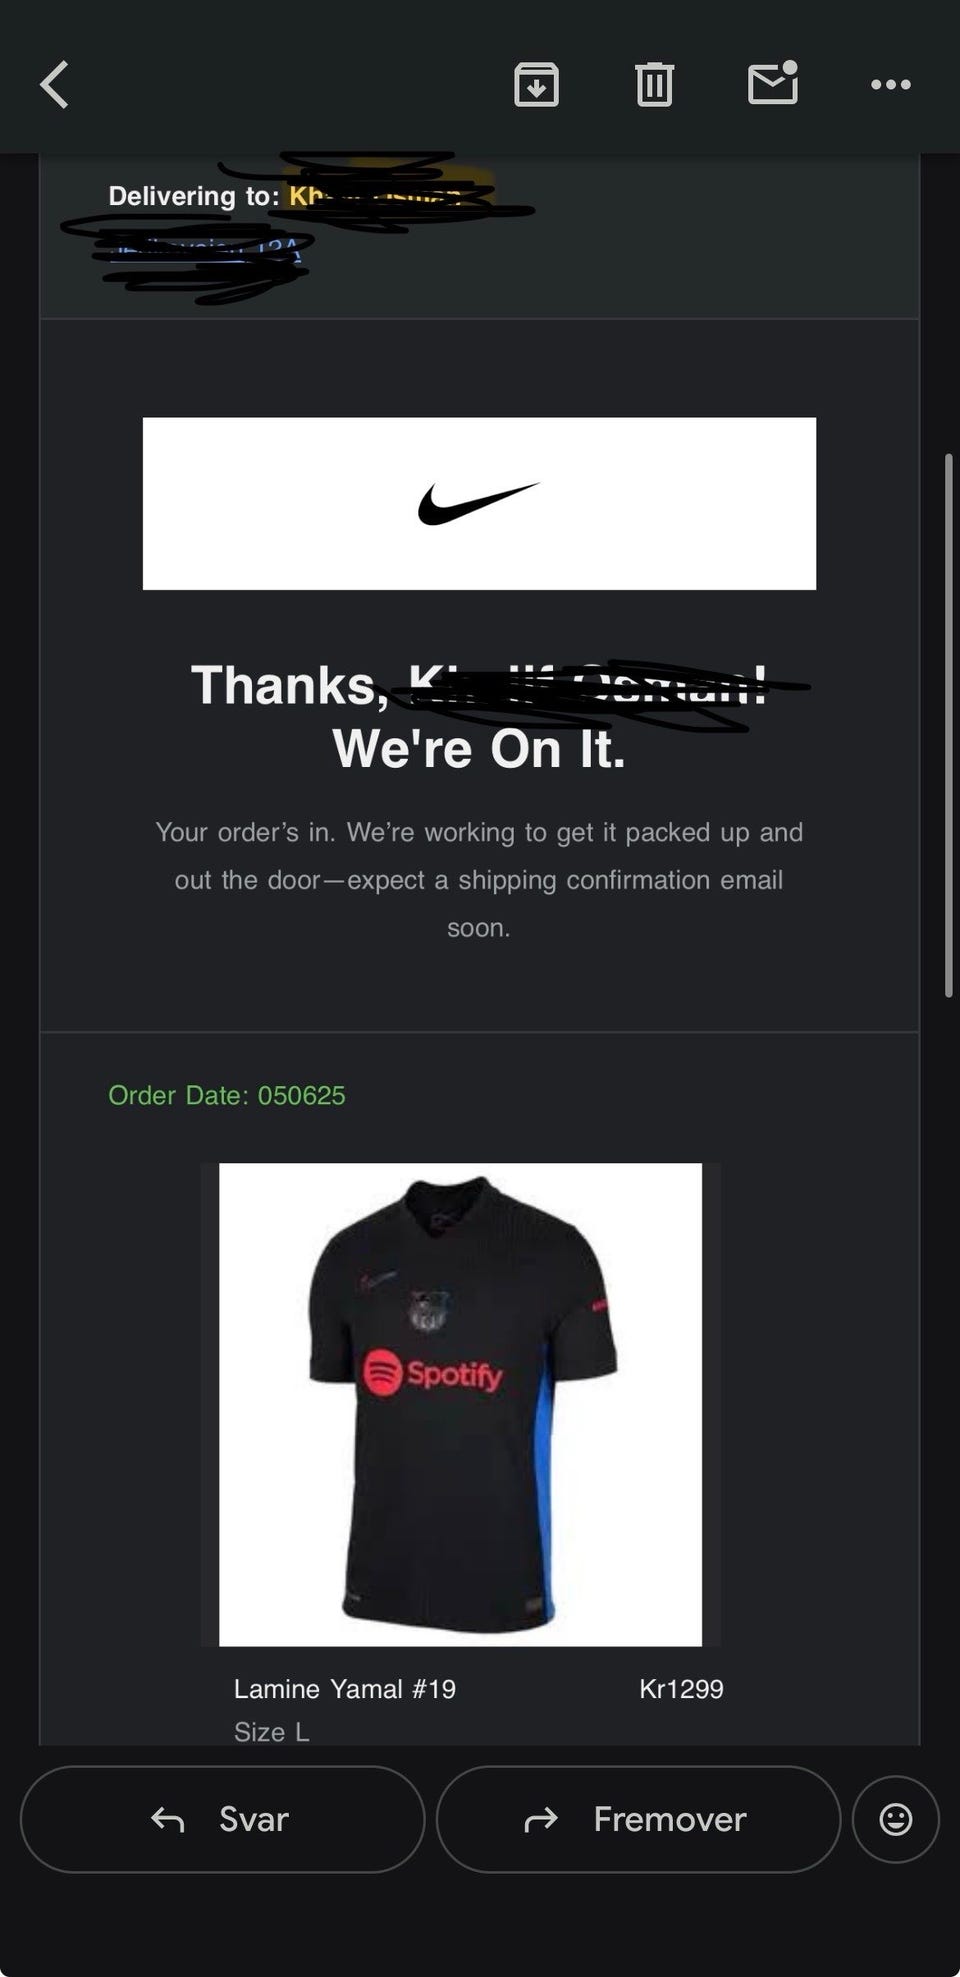Tap the Size L label
960x1977 pixels.
pyautogui.click(x=271, y=1732)
